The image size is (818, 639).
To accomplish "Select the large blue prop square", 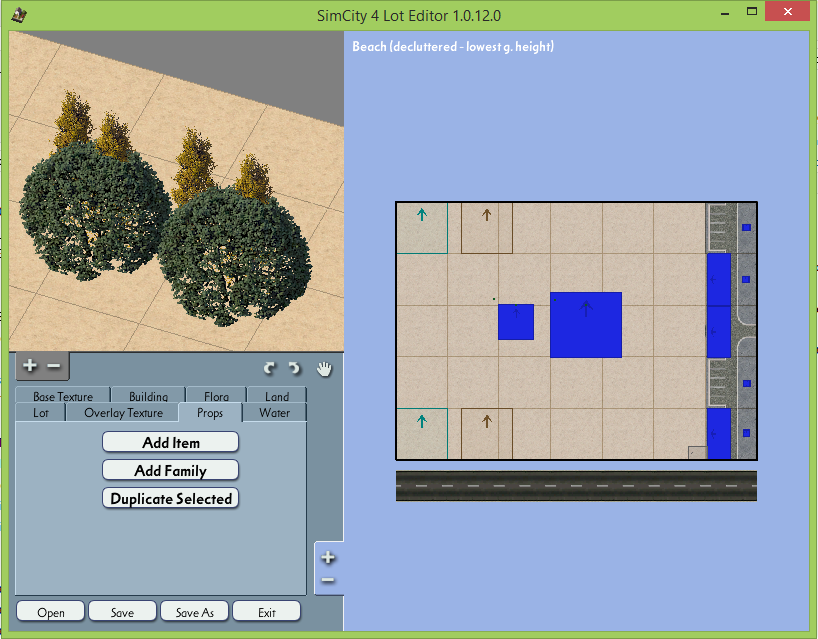I will click(586, 325).
